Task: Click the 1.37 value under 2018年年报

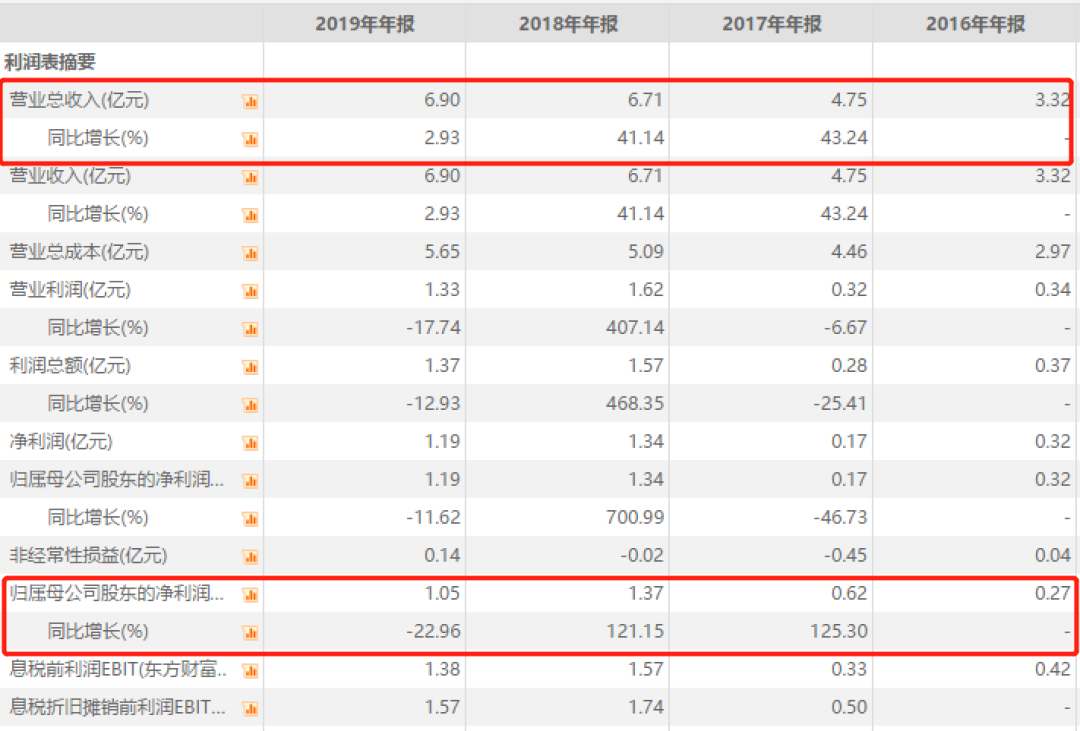Action: [645, 593]
